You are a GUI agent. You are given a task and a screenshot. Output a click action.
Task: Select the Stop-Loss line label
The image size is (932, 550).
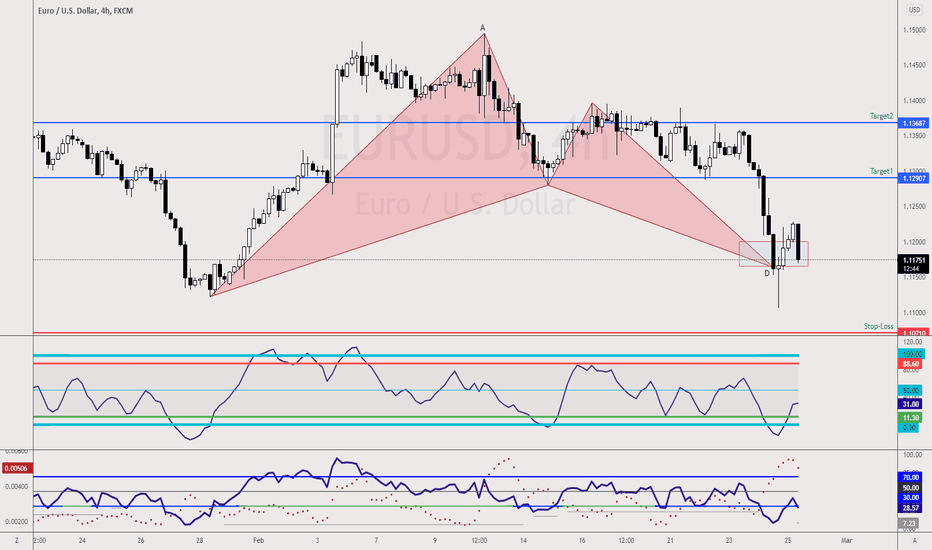tap(879, 326)
